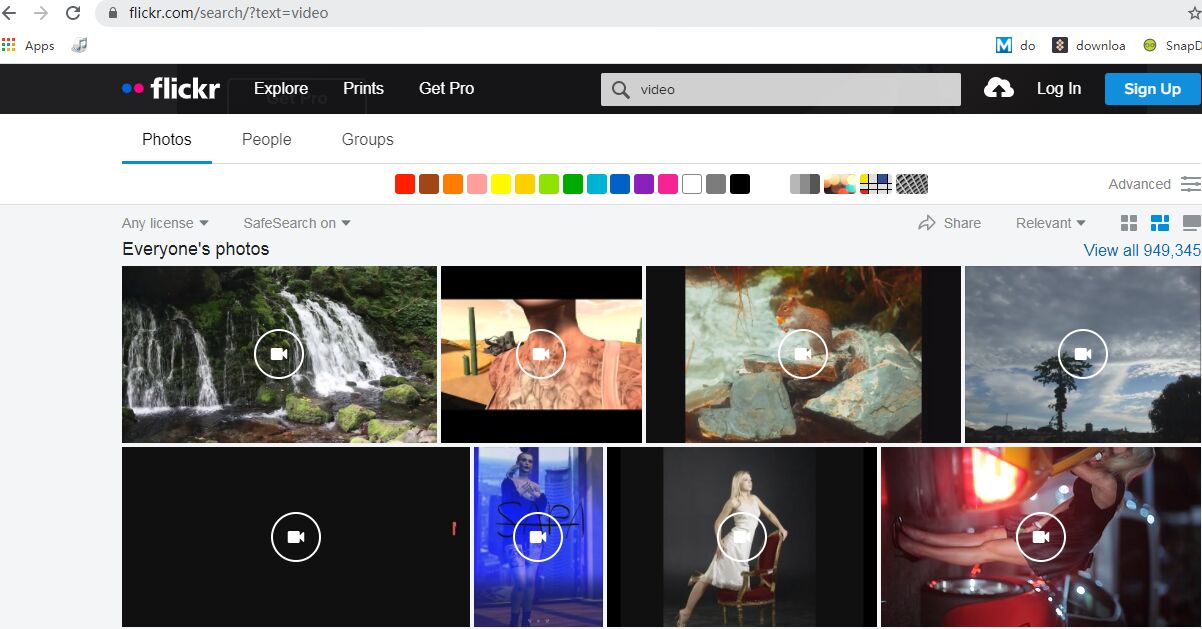Open the waterfall video thumbnail
Screen dimensions: 1202x629
coord(279,354)
